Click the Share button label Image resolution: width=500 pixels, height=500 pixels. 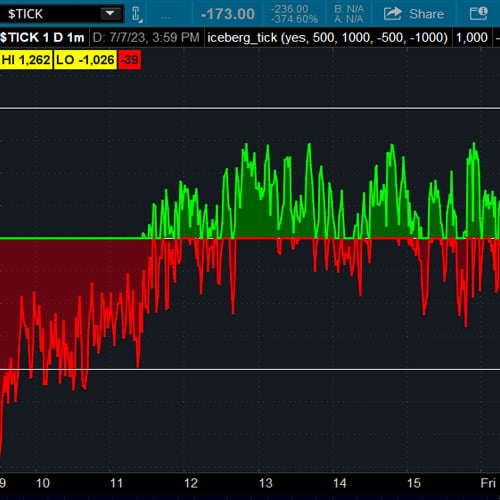[426, 14]
